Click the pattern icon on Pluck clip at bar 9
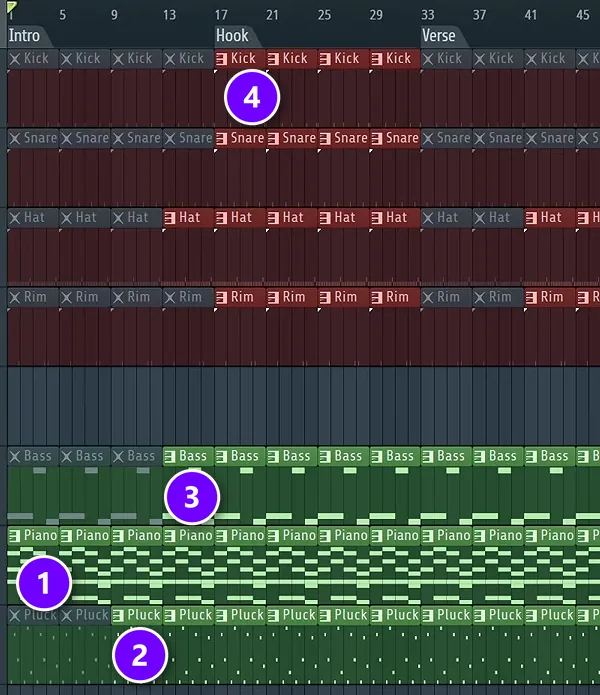Image resolution: width=600 pixels, height=695 pixels. 118,615
